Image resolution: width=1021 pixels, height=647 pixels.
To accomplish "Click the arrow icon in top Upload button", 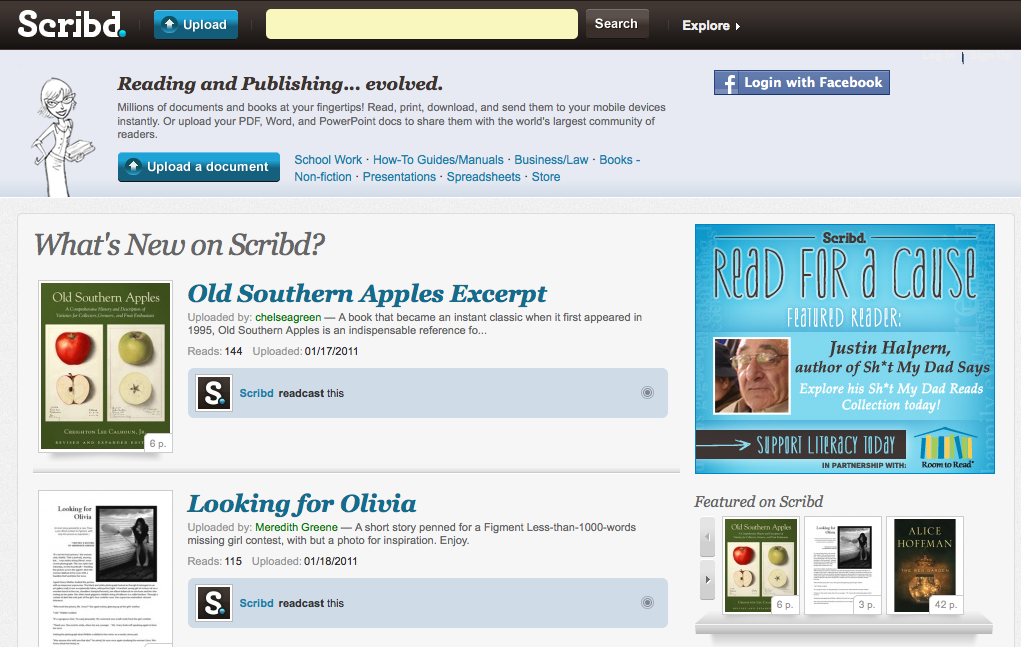I will (169, 25).
